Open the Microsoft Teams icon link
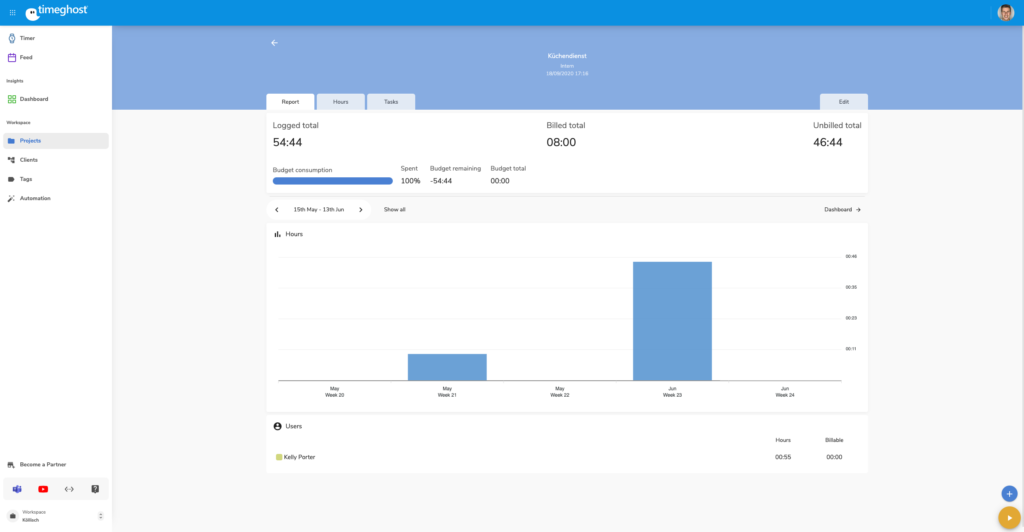1024x532 pixels. point(17,489)
